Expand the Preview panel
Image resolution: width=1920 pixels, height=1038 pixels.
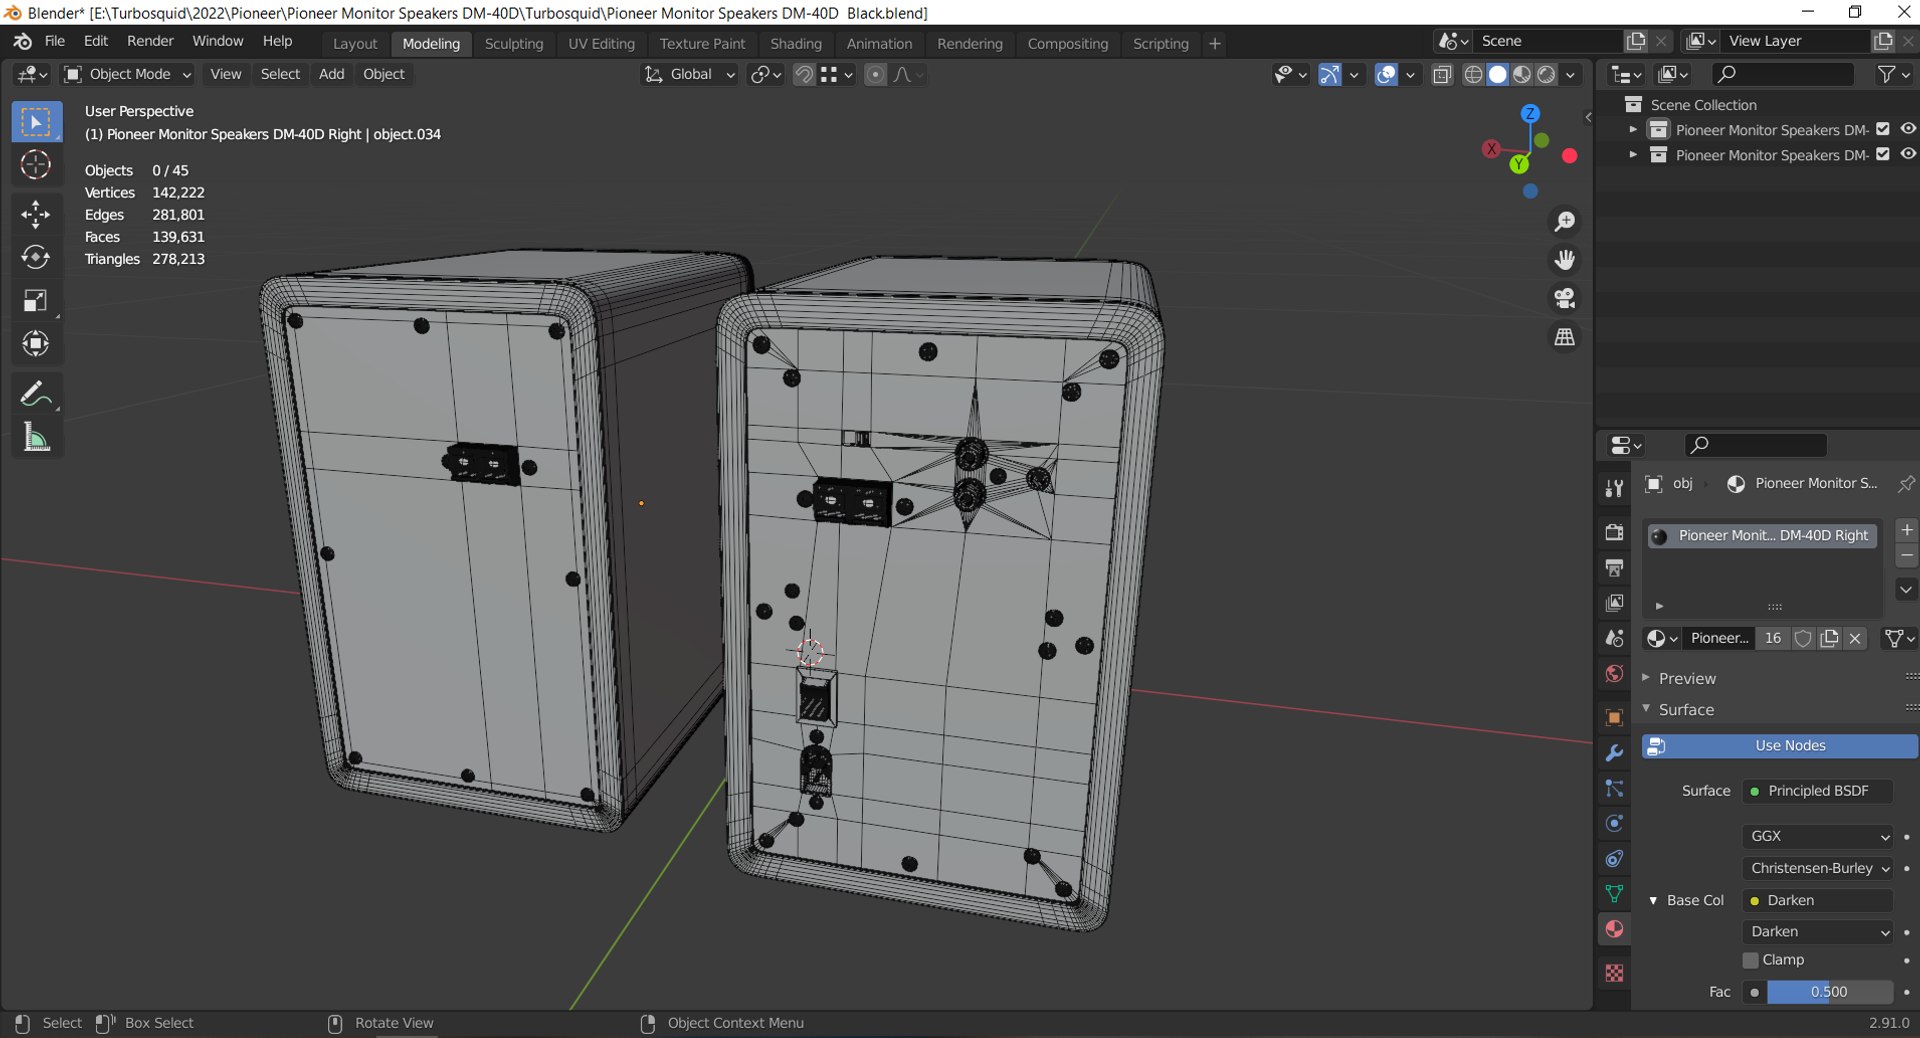(x=1687, y=678)
